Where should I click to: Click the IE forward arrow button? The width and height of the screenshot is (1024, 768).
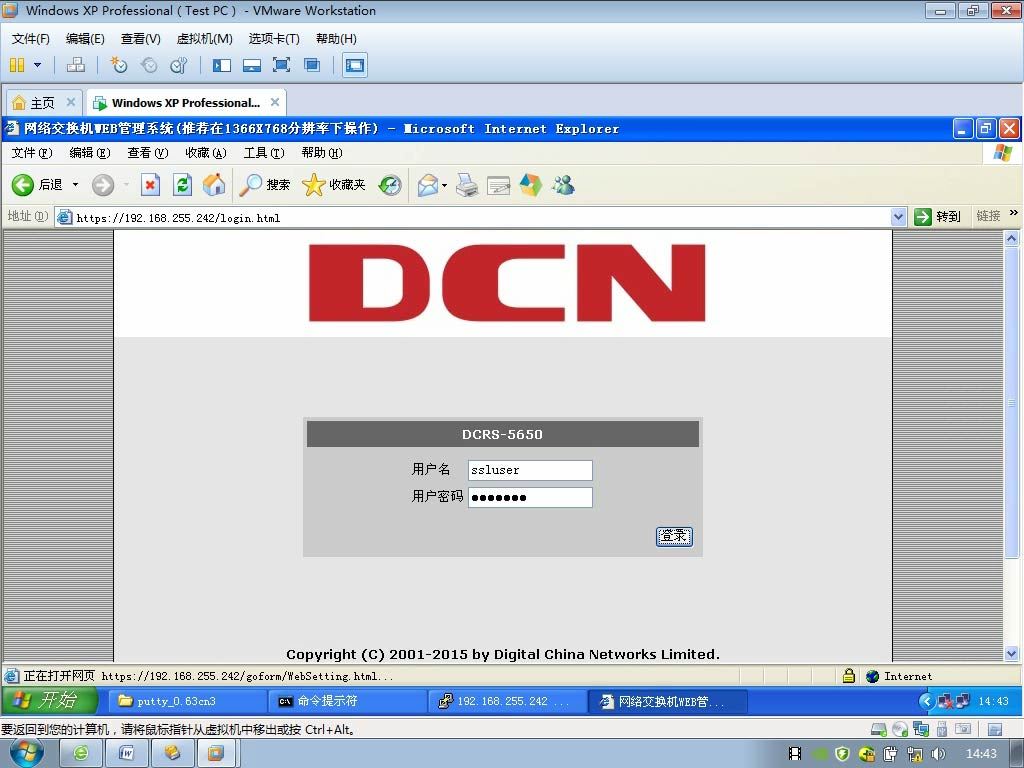(x=103, y=185)
